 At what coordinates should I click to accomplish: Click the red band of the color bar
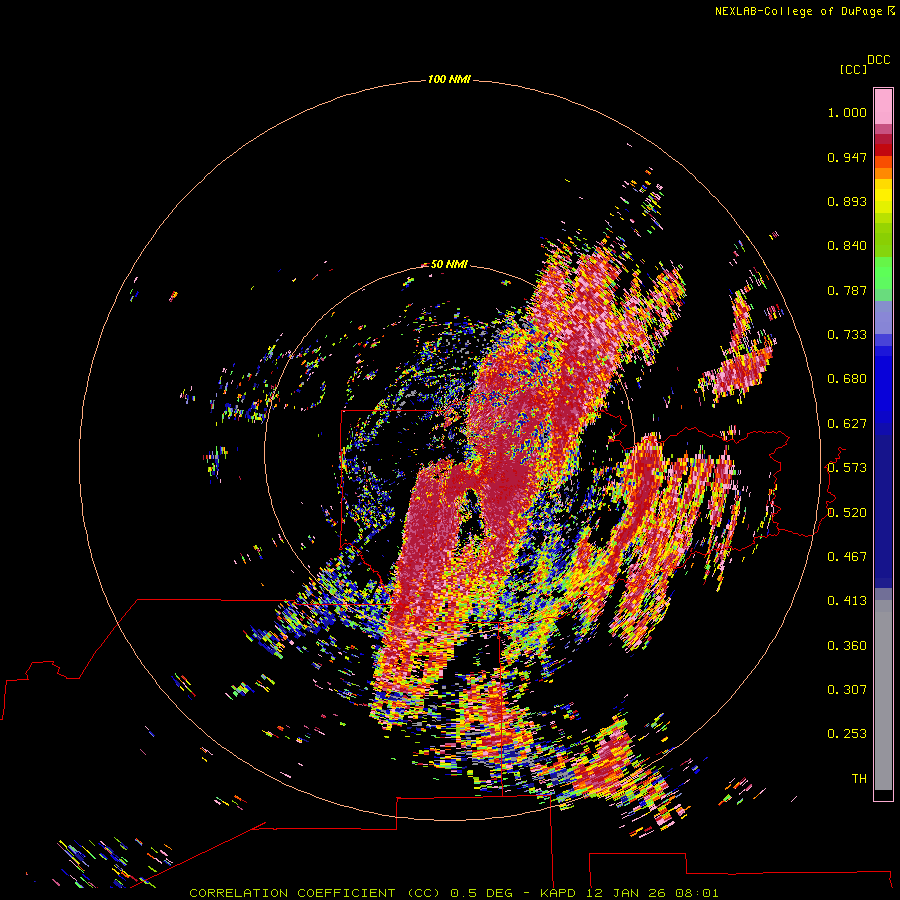(x=883, y=149)
